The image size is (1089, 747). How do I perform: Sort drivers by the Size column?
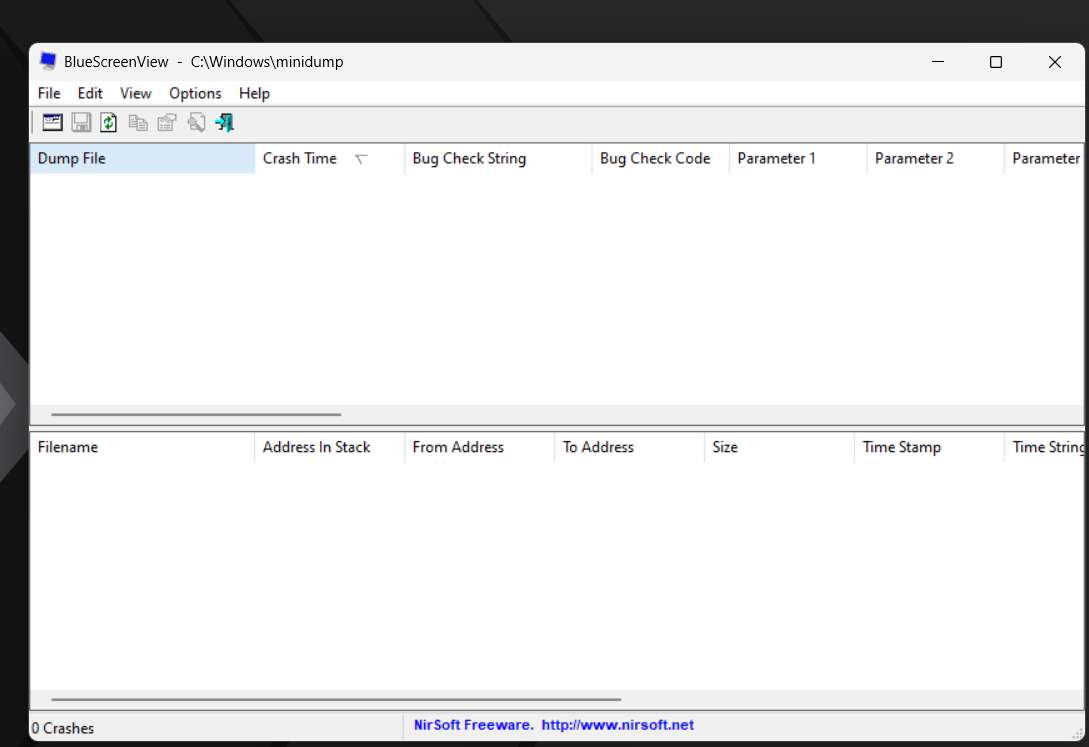tap(779, 447)
